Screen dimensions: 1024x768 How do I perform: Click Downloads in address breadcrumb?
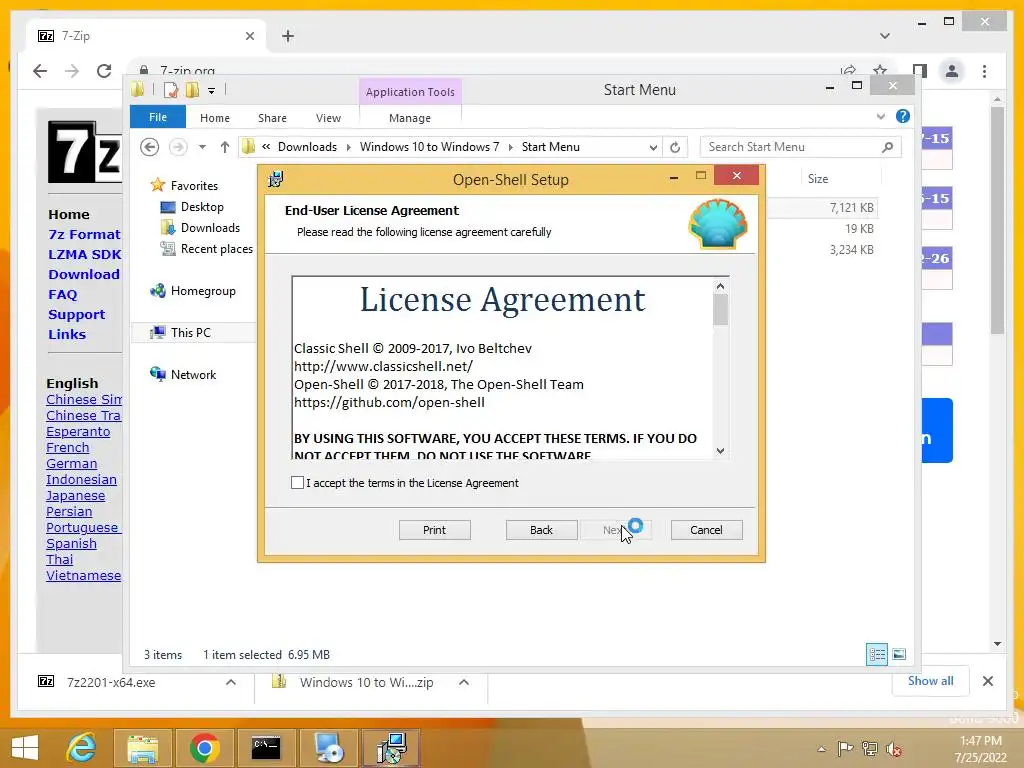(307, 147)
